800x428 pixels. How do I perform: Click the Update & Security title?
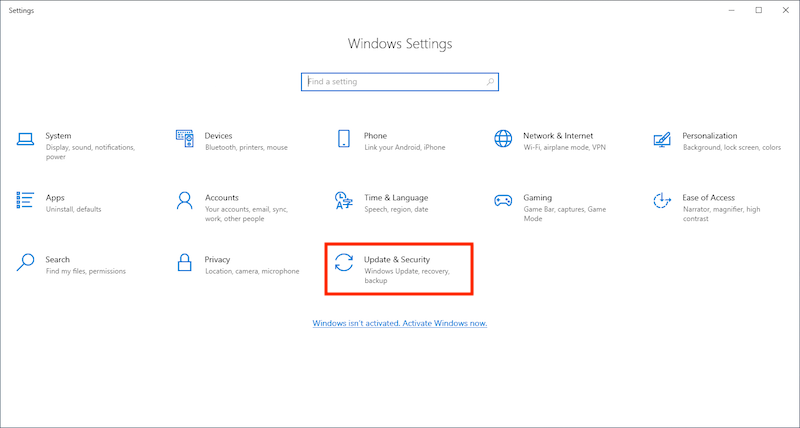click(397, 260)
